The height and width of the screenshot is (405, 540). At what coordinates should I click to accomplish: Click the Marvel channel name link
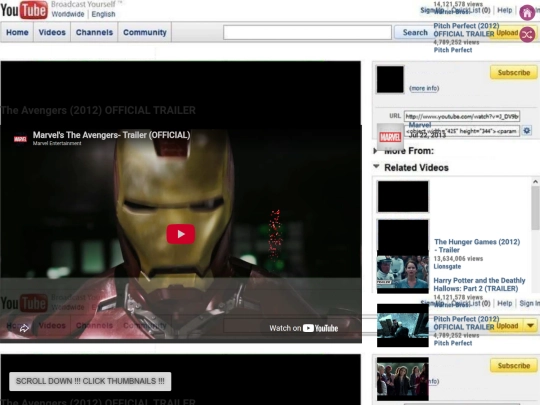click(x=420, y=125)
